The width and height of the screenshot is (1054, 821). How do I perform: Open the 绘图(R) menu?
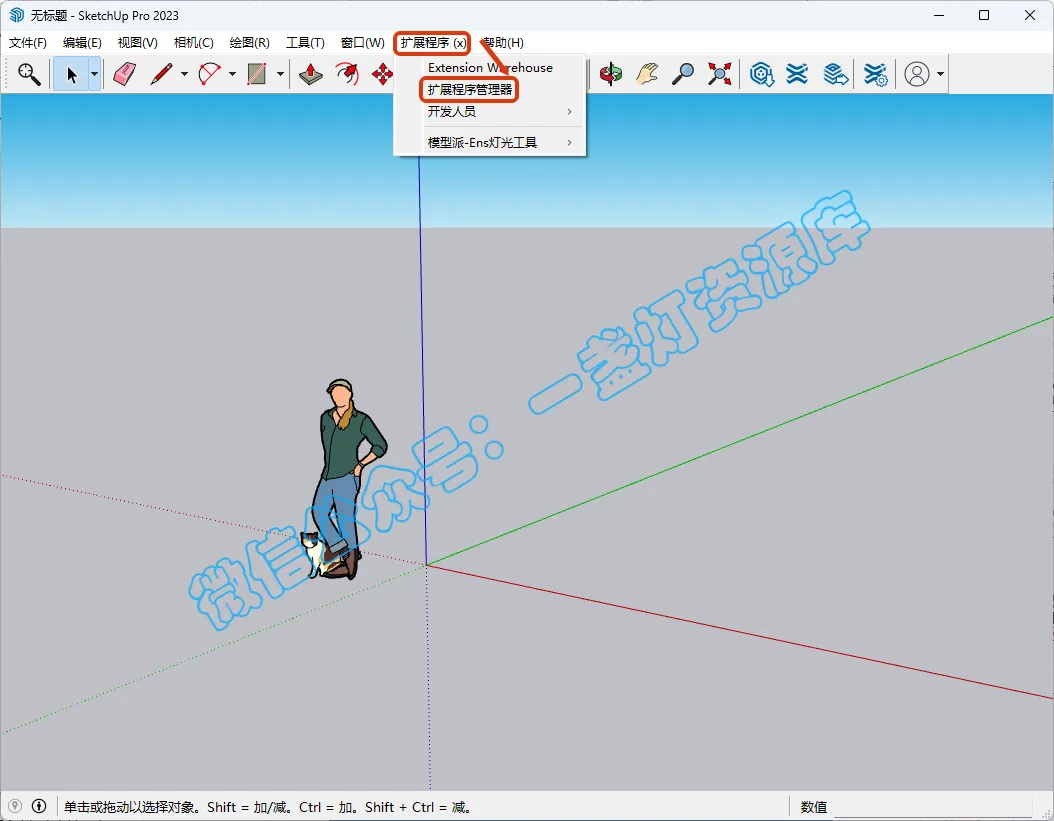(x=249, y=42)
